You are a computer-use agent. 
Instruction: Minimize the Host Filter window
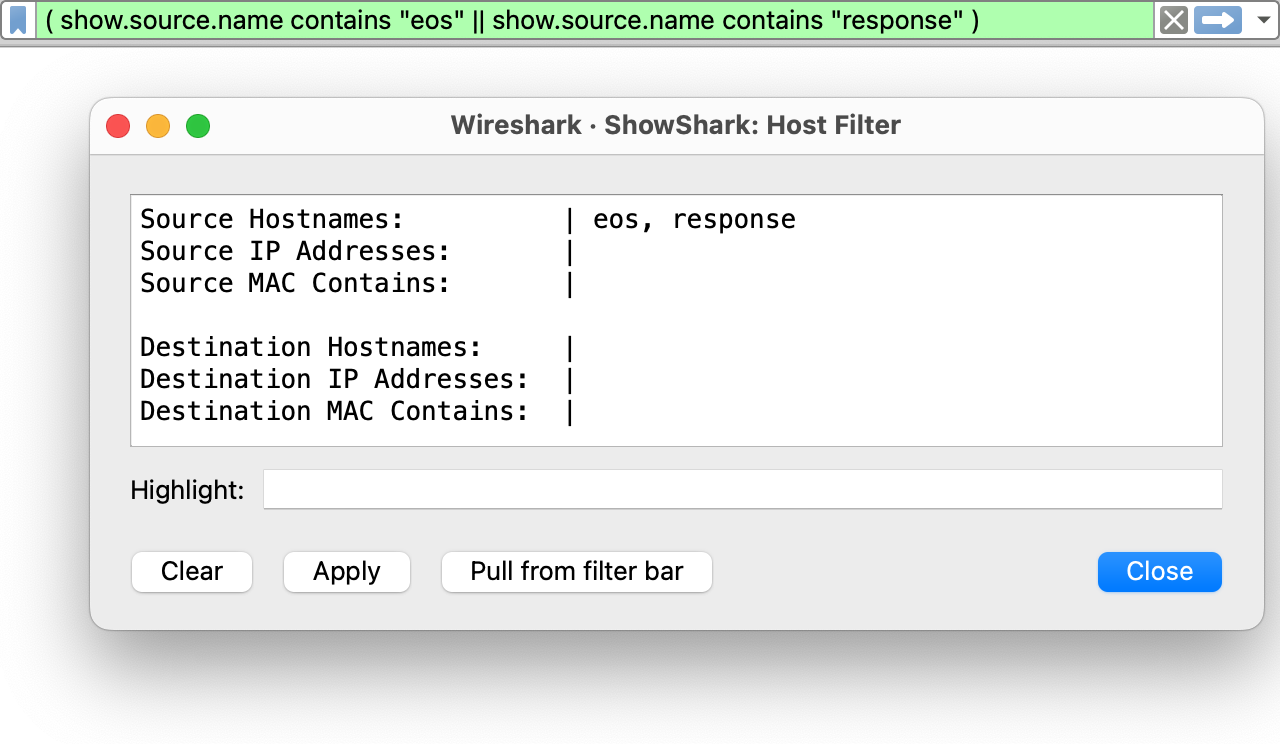[157, 125]
